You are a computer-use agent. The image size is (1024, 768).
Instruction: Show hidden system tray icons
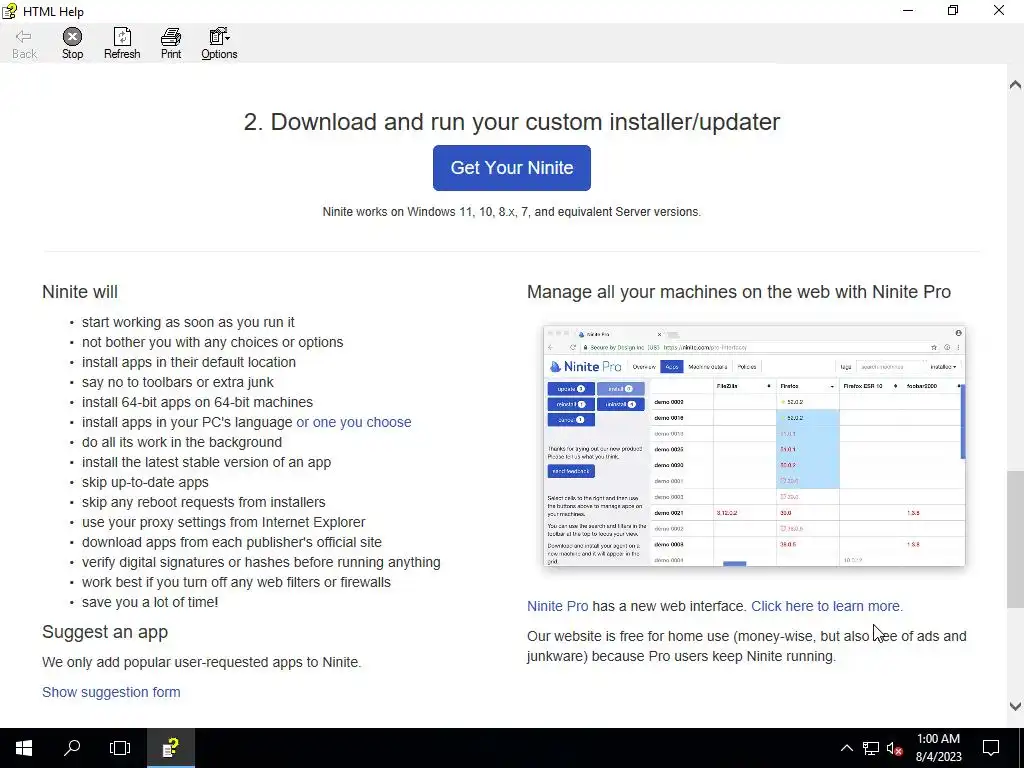point(846,748)
